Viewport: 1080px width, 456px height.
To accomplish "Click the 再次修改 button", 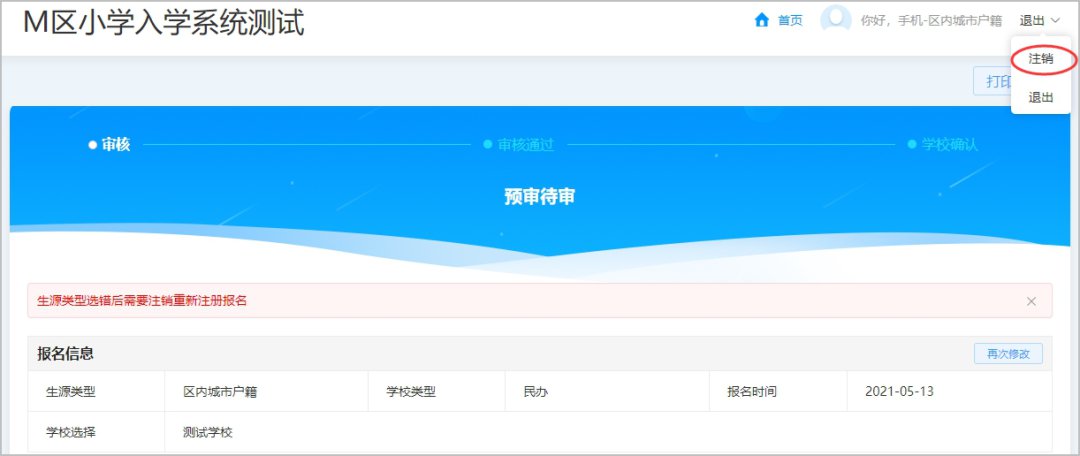I will [1008, 354].
